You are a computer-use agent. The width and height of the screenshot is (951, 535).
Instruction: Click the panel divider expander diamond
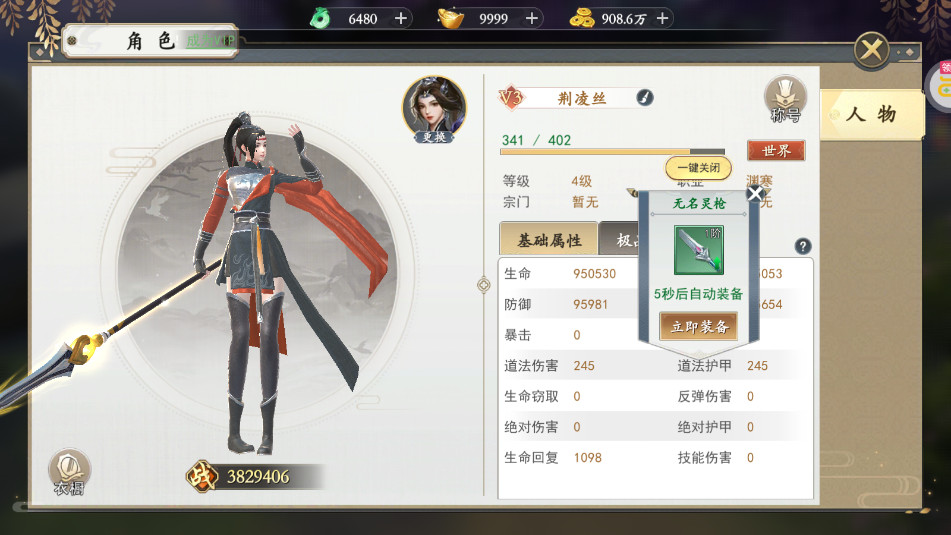[x=483, y=284]
